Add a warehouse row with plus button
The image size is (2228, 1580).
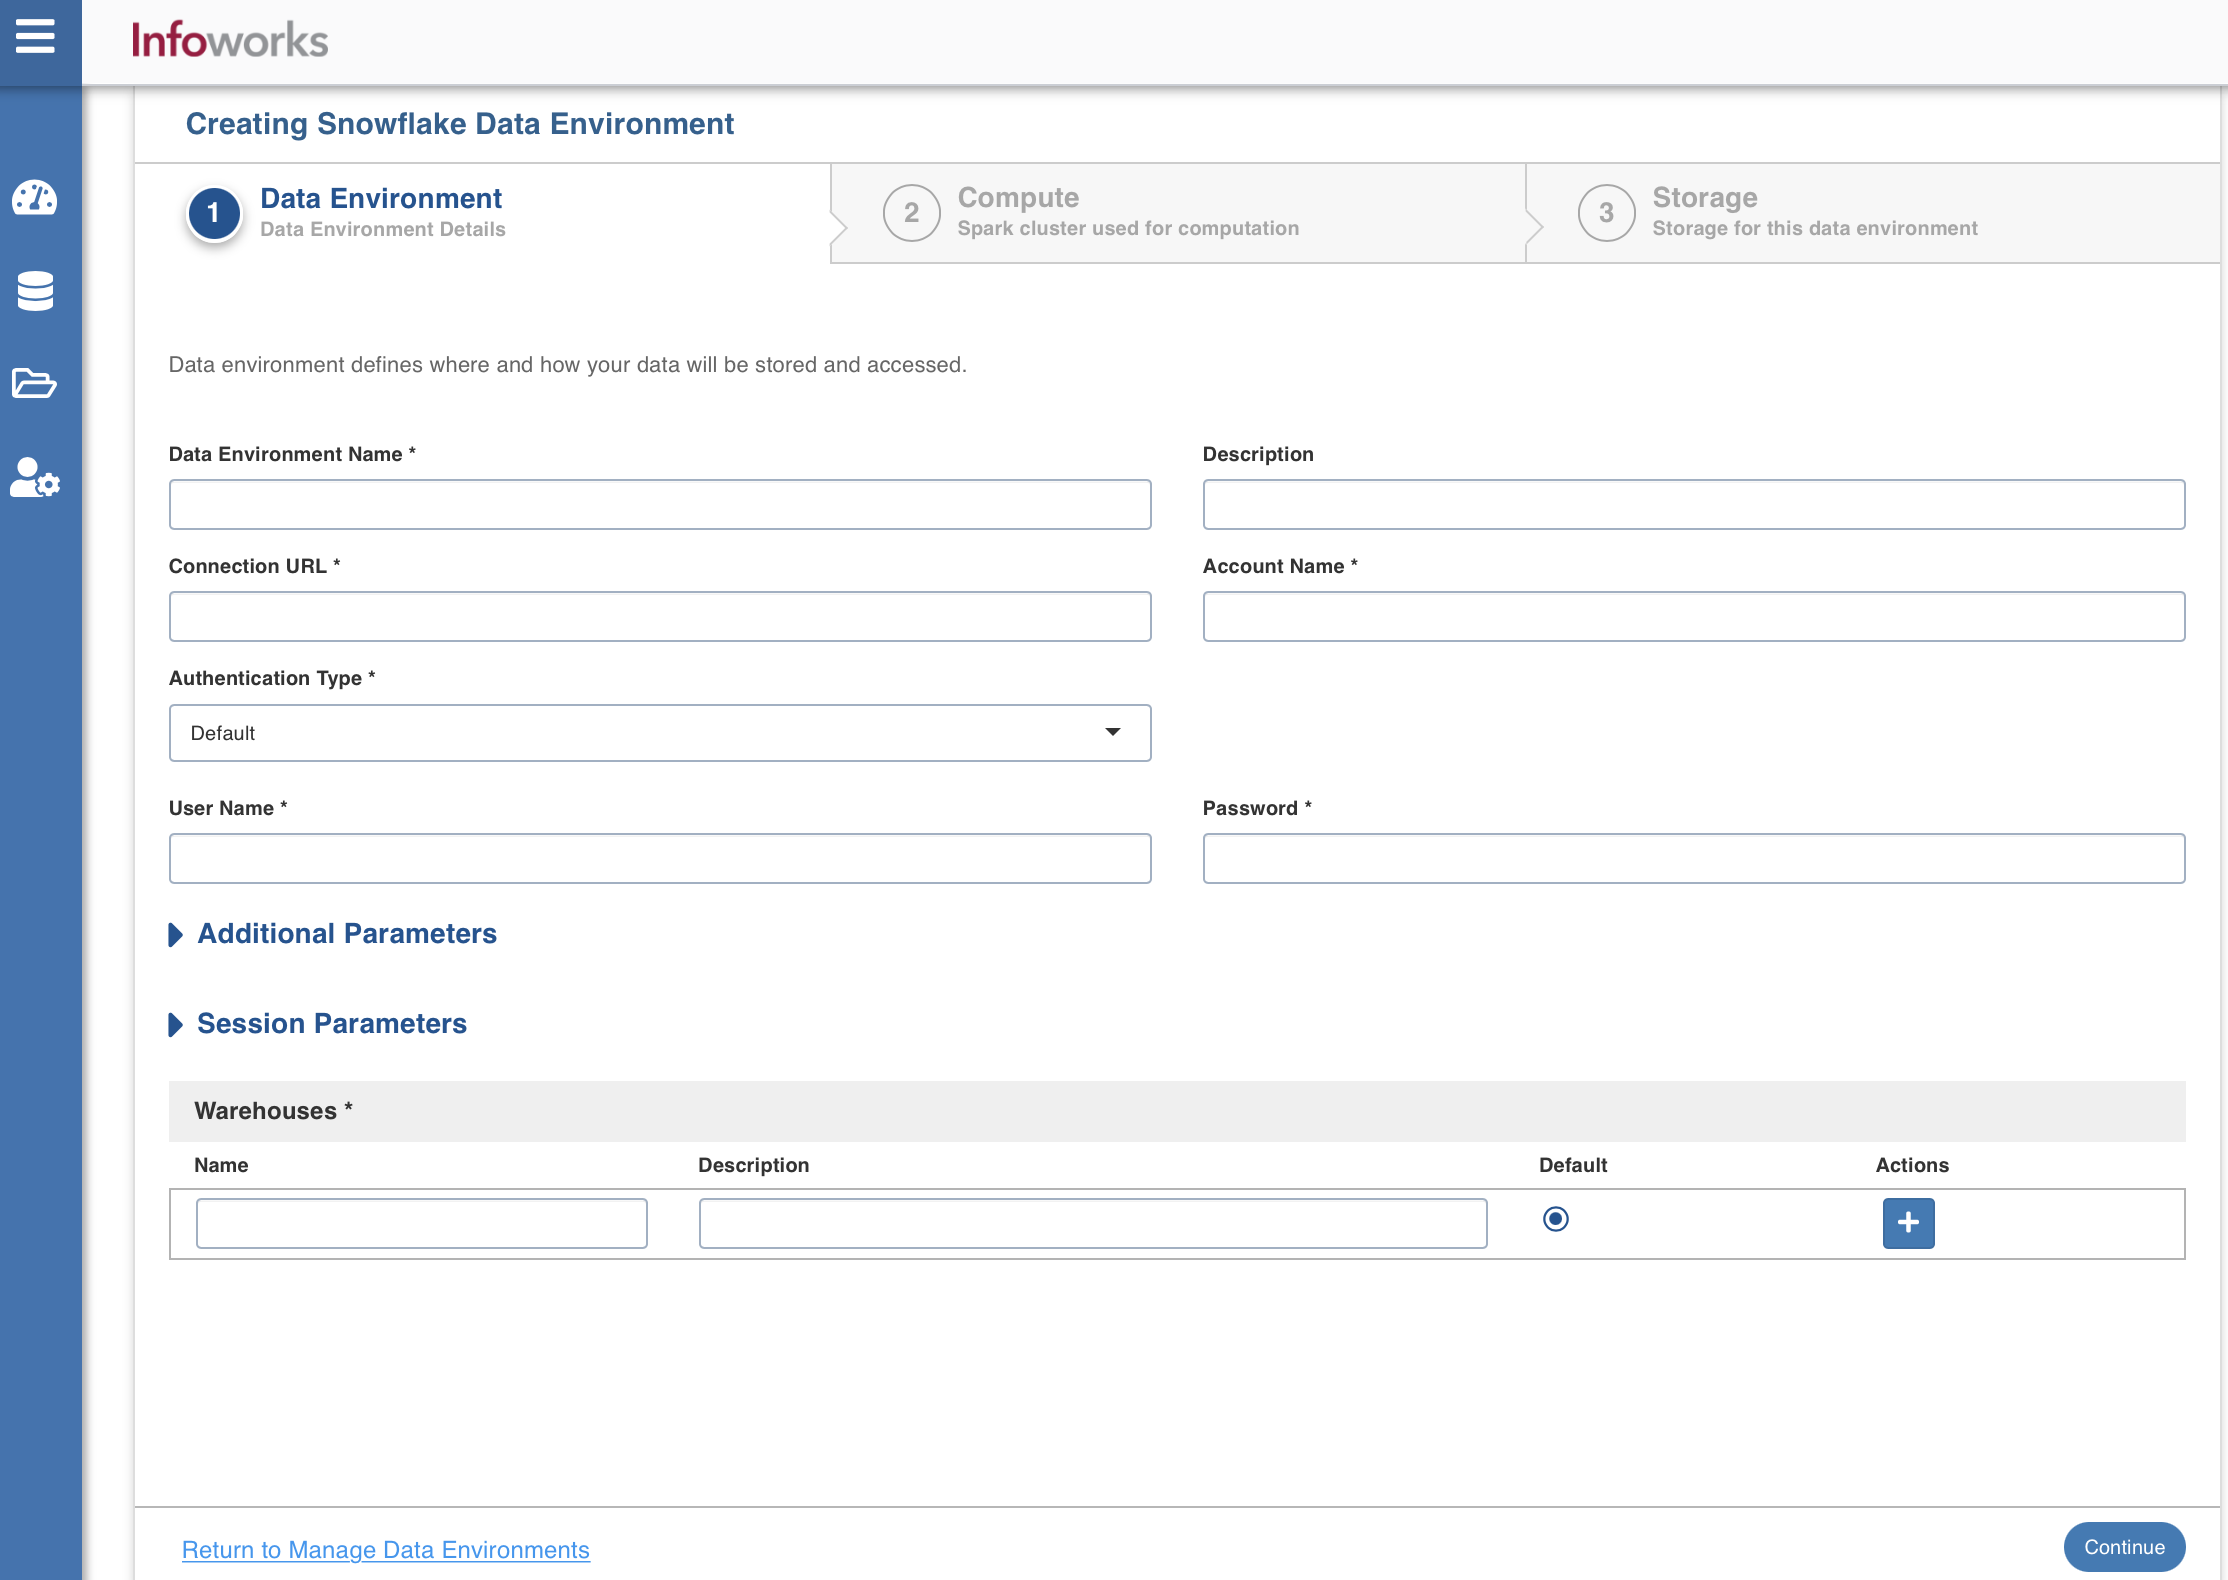[1908, 1223]
